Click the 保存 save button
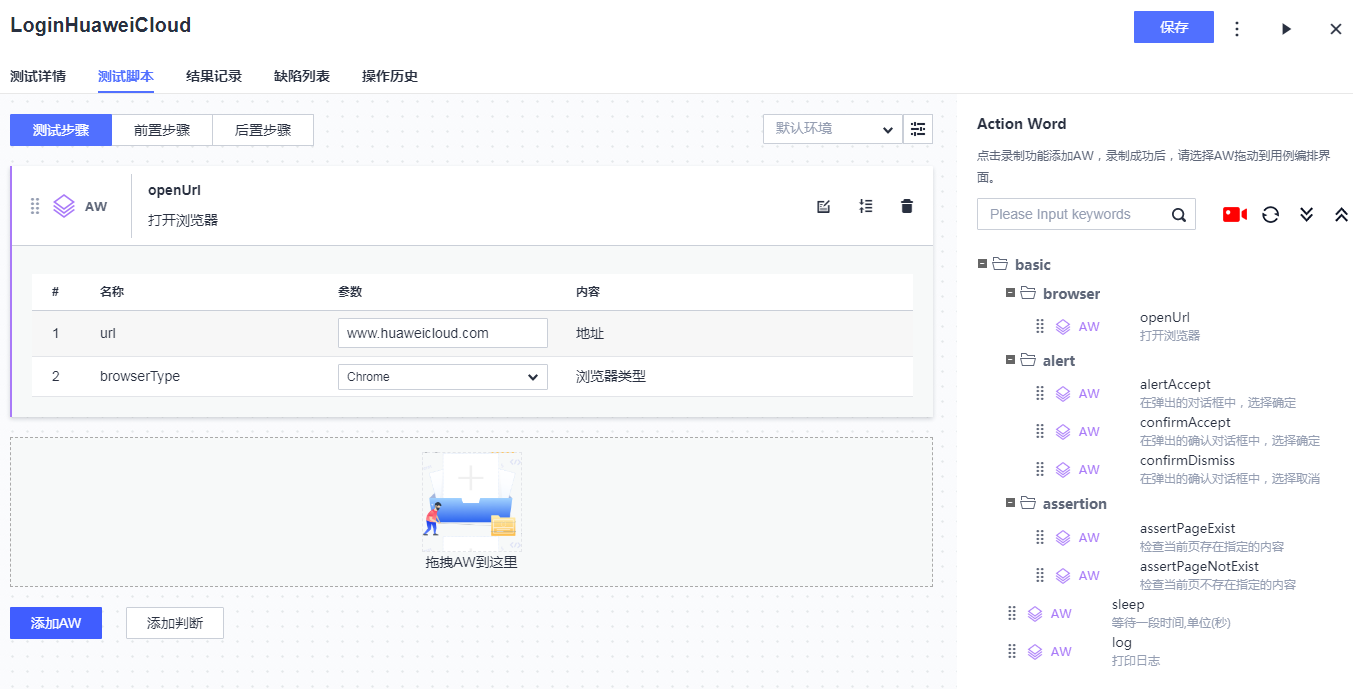This screenshot has width=1353, height=689. [x=1174, y=27]
